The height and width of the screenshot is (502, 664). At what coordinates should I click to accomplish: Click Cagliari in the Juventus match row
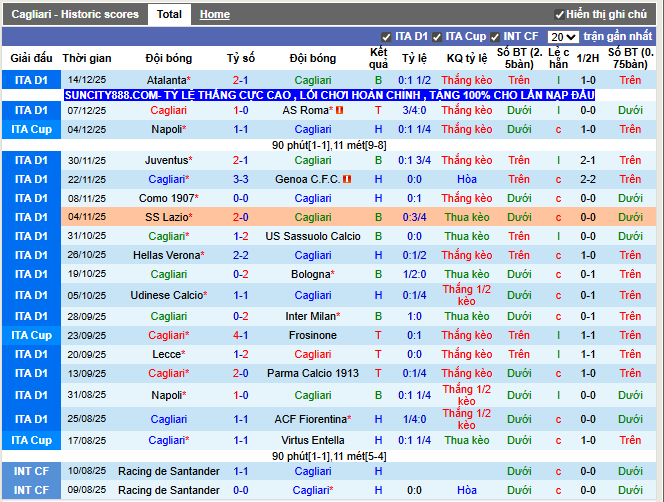click(x=313, y=160)
